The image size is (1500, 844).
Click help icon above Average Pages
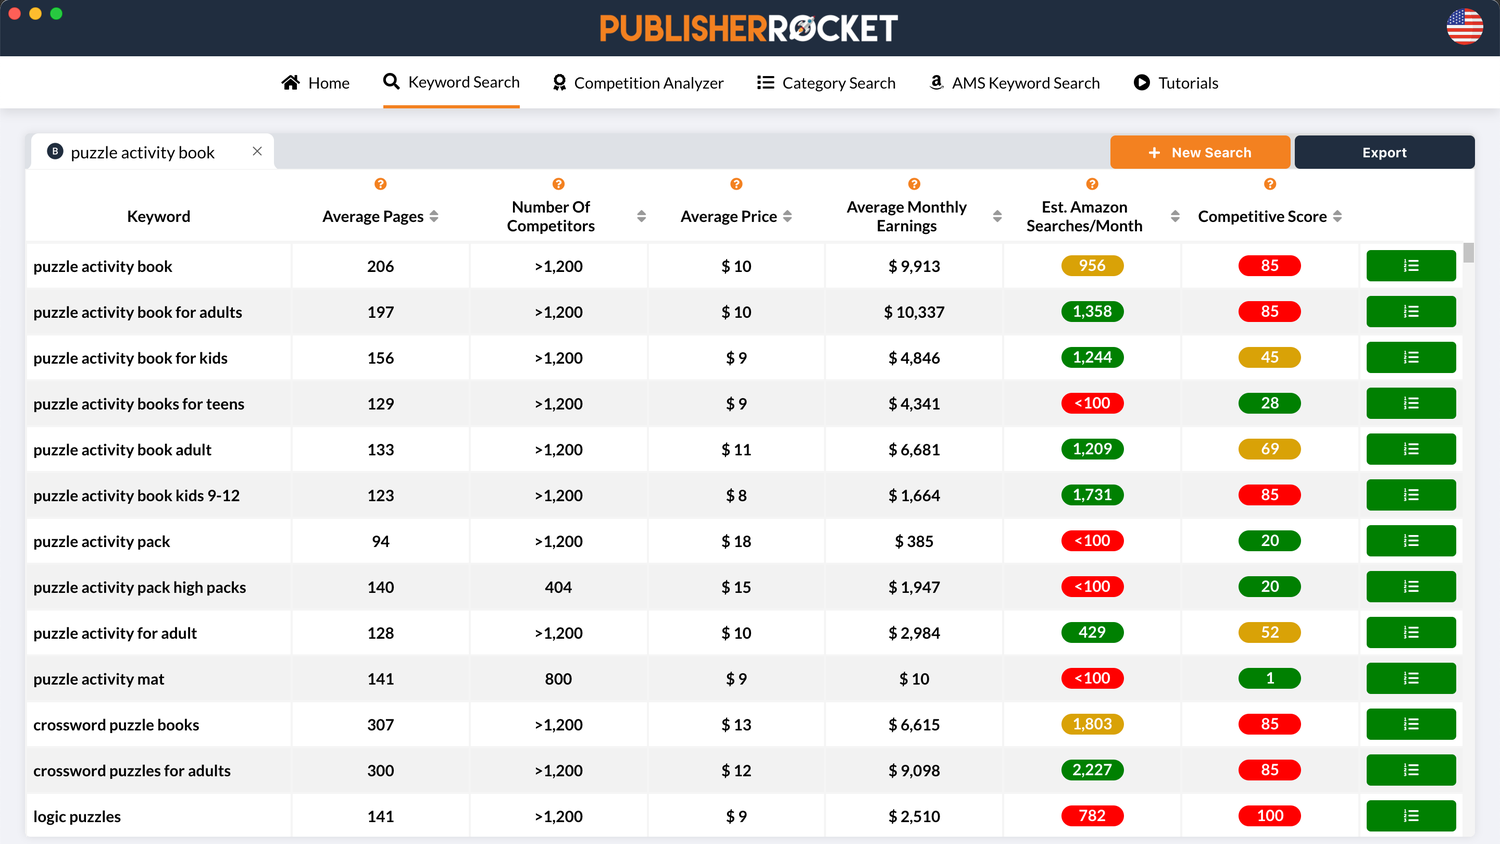pyautogui.click(x=380, y=184)
